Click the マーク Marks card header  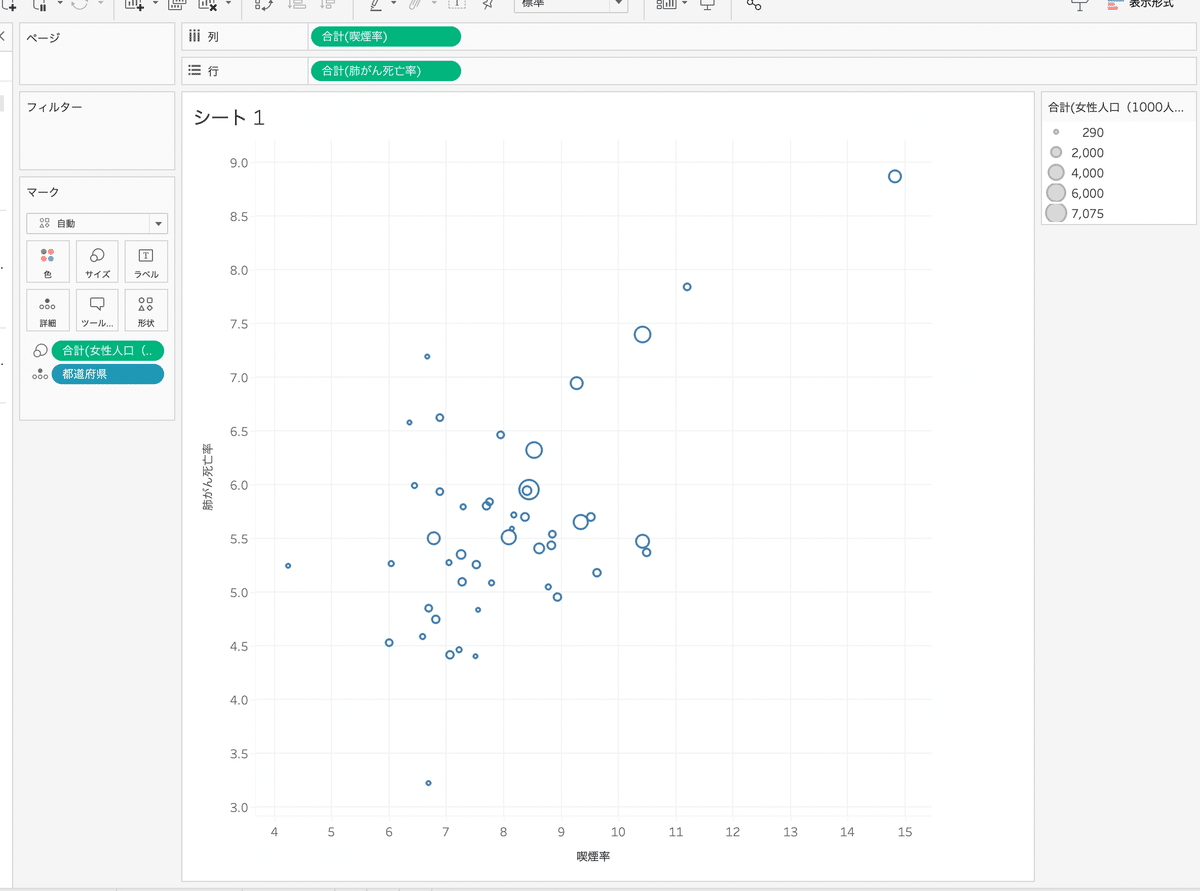(43, 191)
